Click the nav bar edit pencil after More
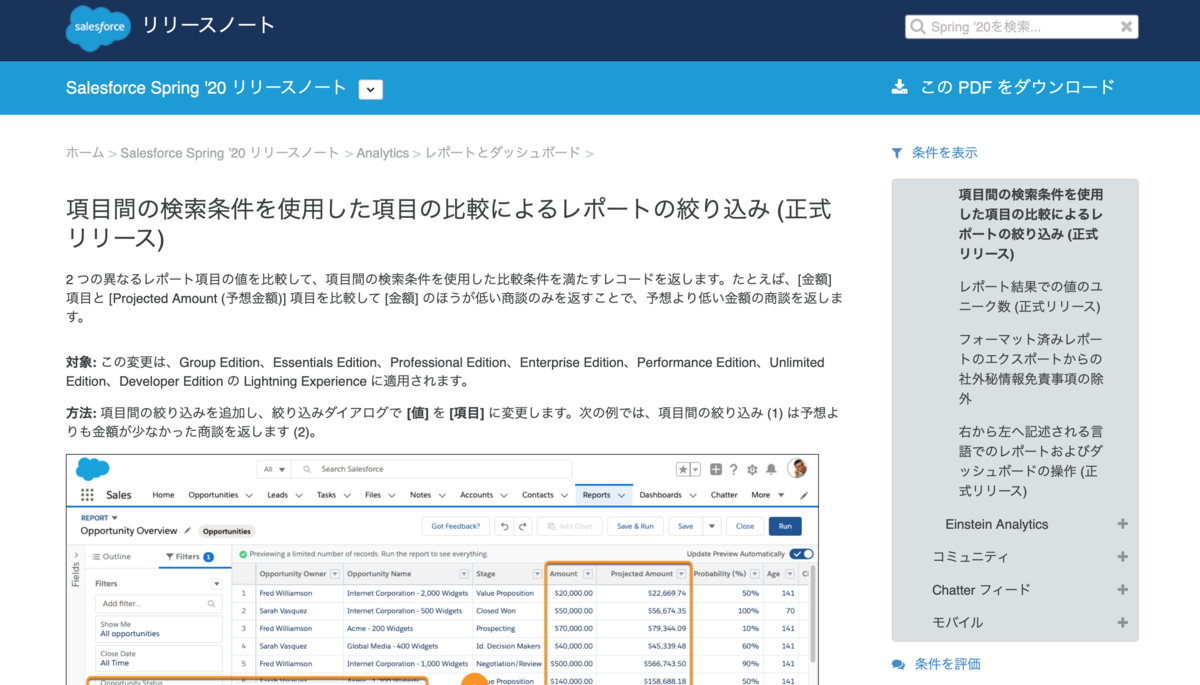1200x685 pixels. click(x=804, y=495)
